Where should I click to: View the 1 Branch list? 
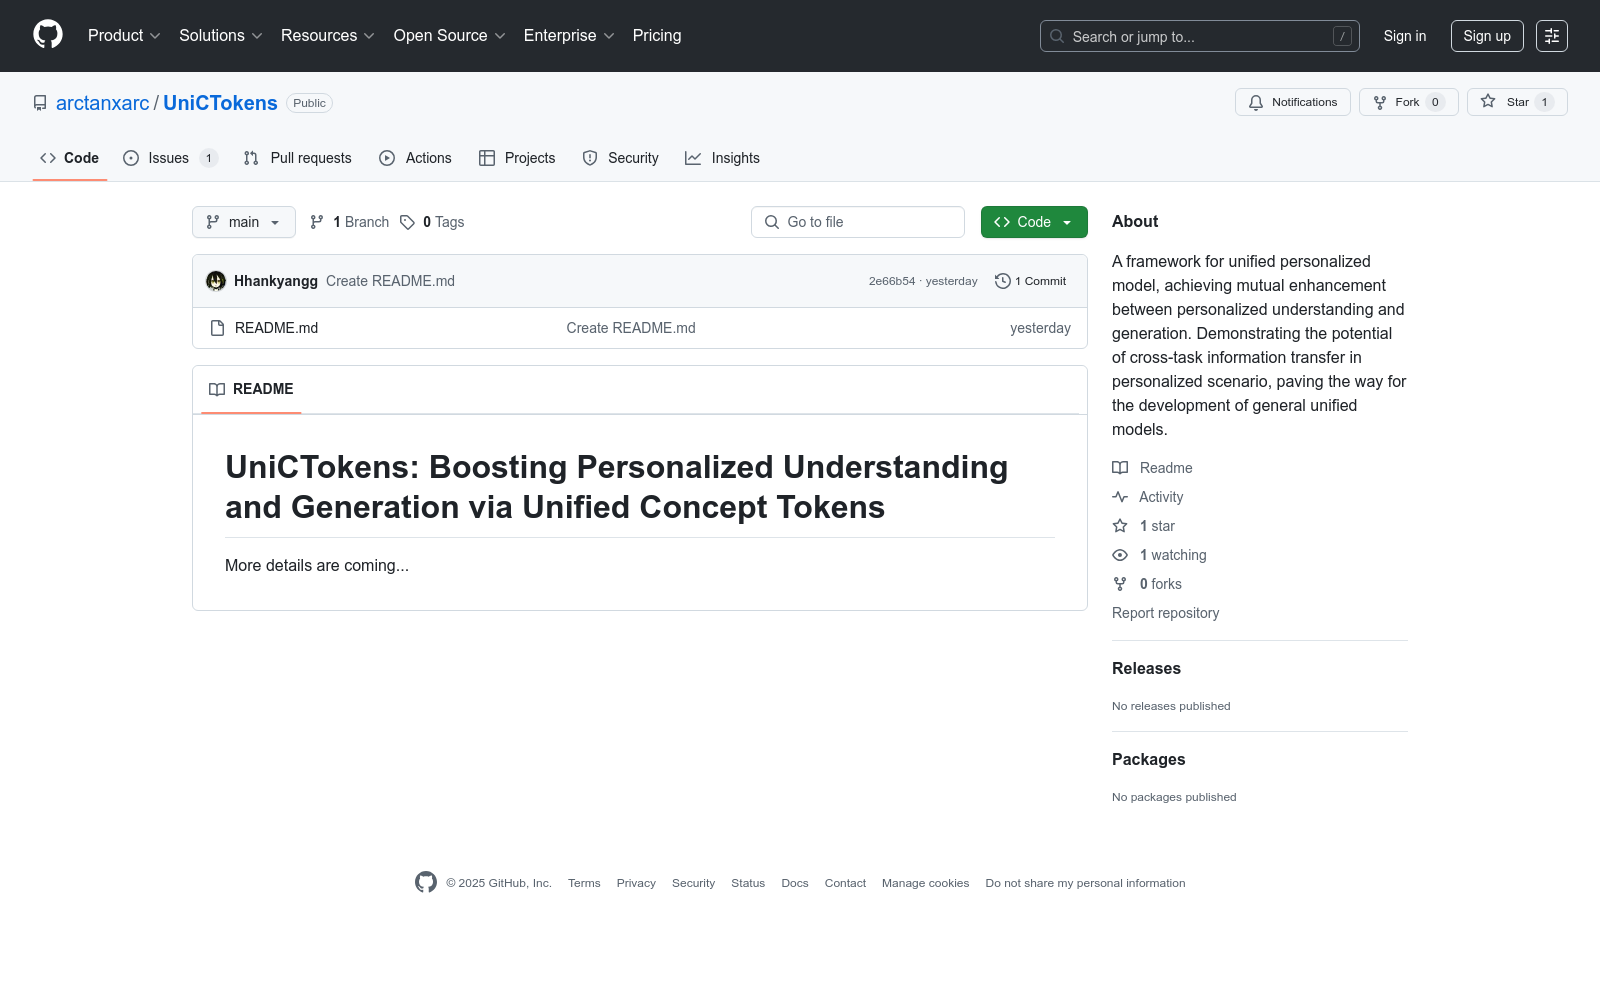349,222
